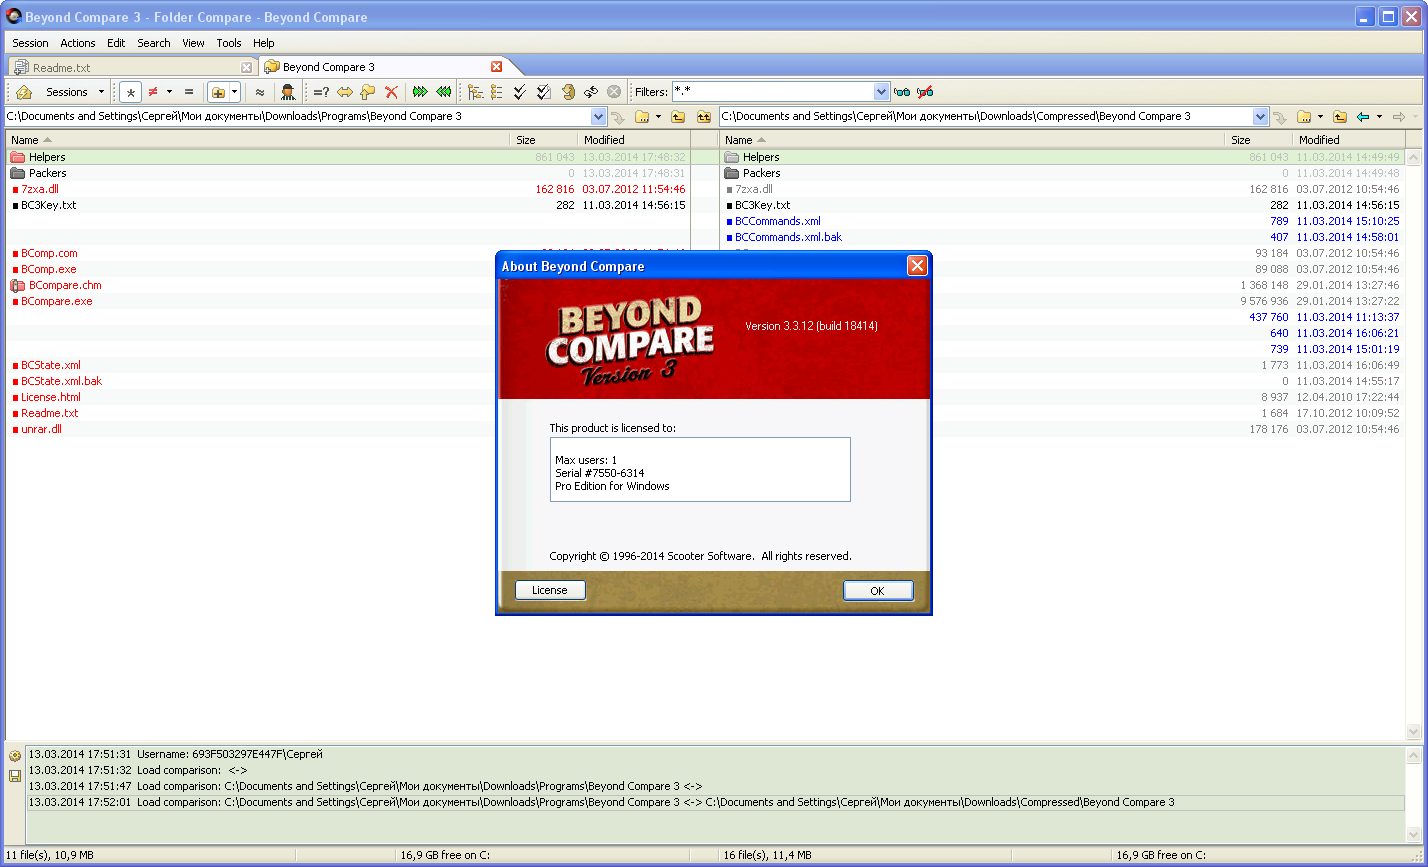This screenshot has height=867, width=1428.
Task: Click right pane Up One Level icon
Action: click(x=1340, y=117)
